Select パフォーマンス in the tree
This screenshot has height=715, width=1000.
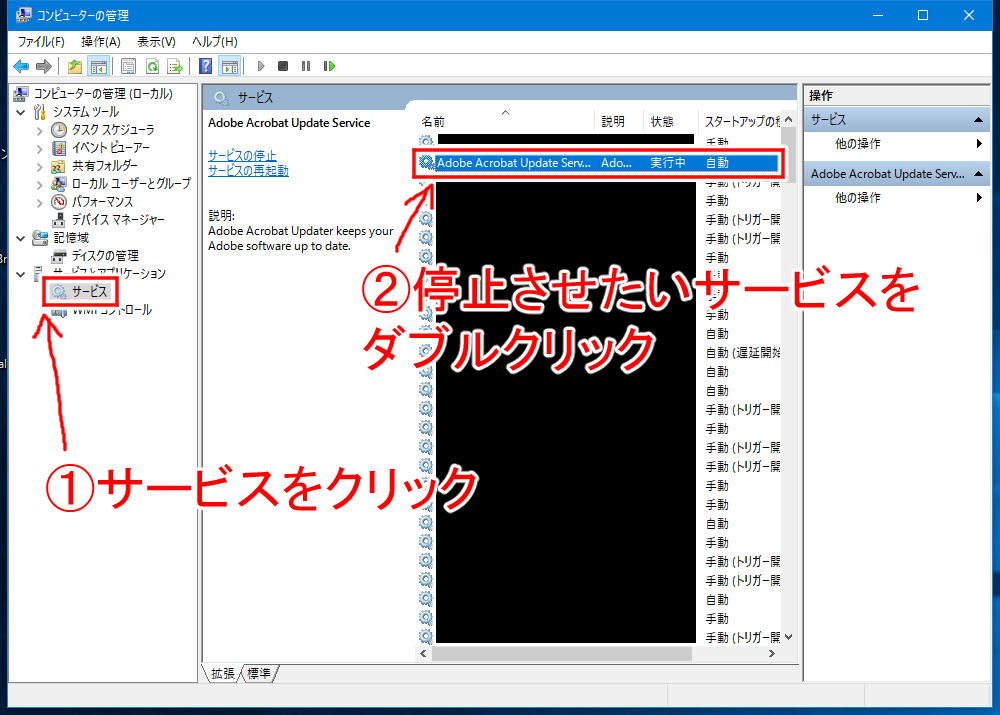click(x=102, y=202)
